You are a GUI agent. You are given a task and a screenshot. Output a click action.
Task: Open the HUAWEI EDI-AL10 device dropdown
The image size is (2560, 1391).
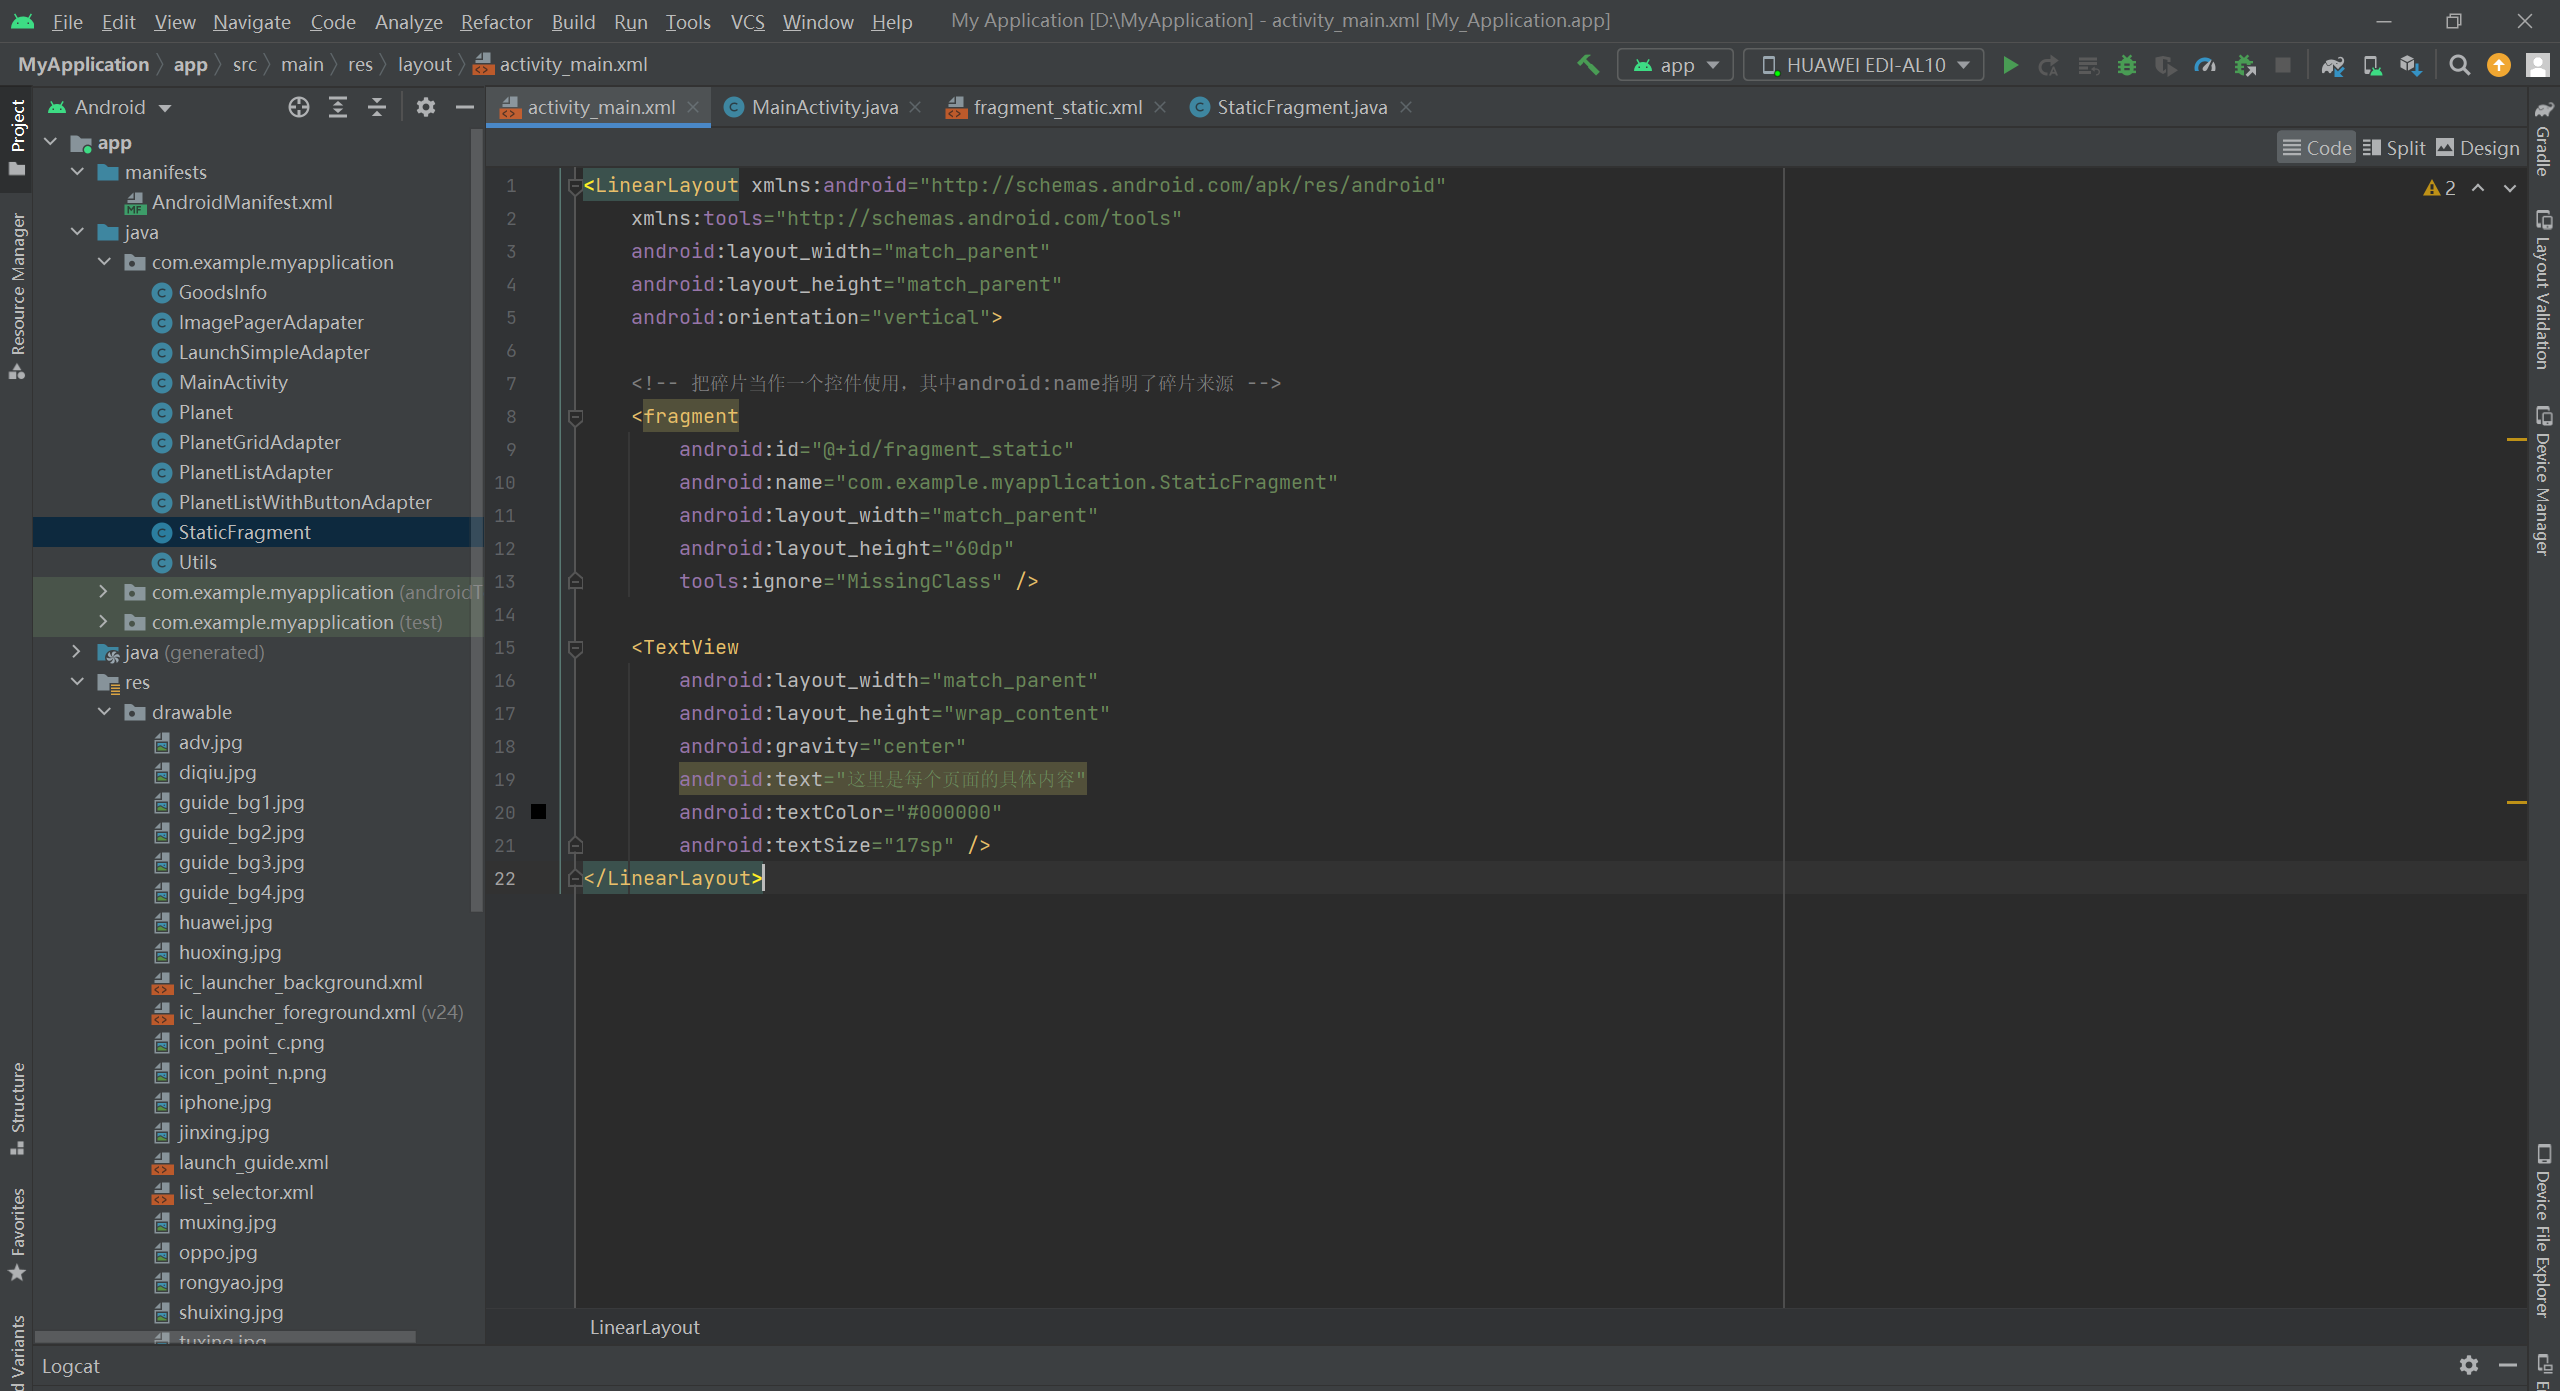click(1864, 65)
